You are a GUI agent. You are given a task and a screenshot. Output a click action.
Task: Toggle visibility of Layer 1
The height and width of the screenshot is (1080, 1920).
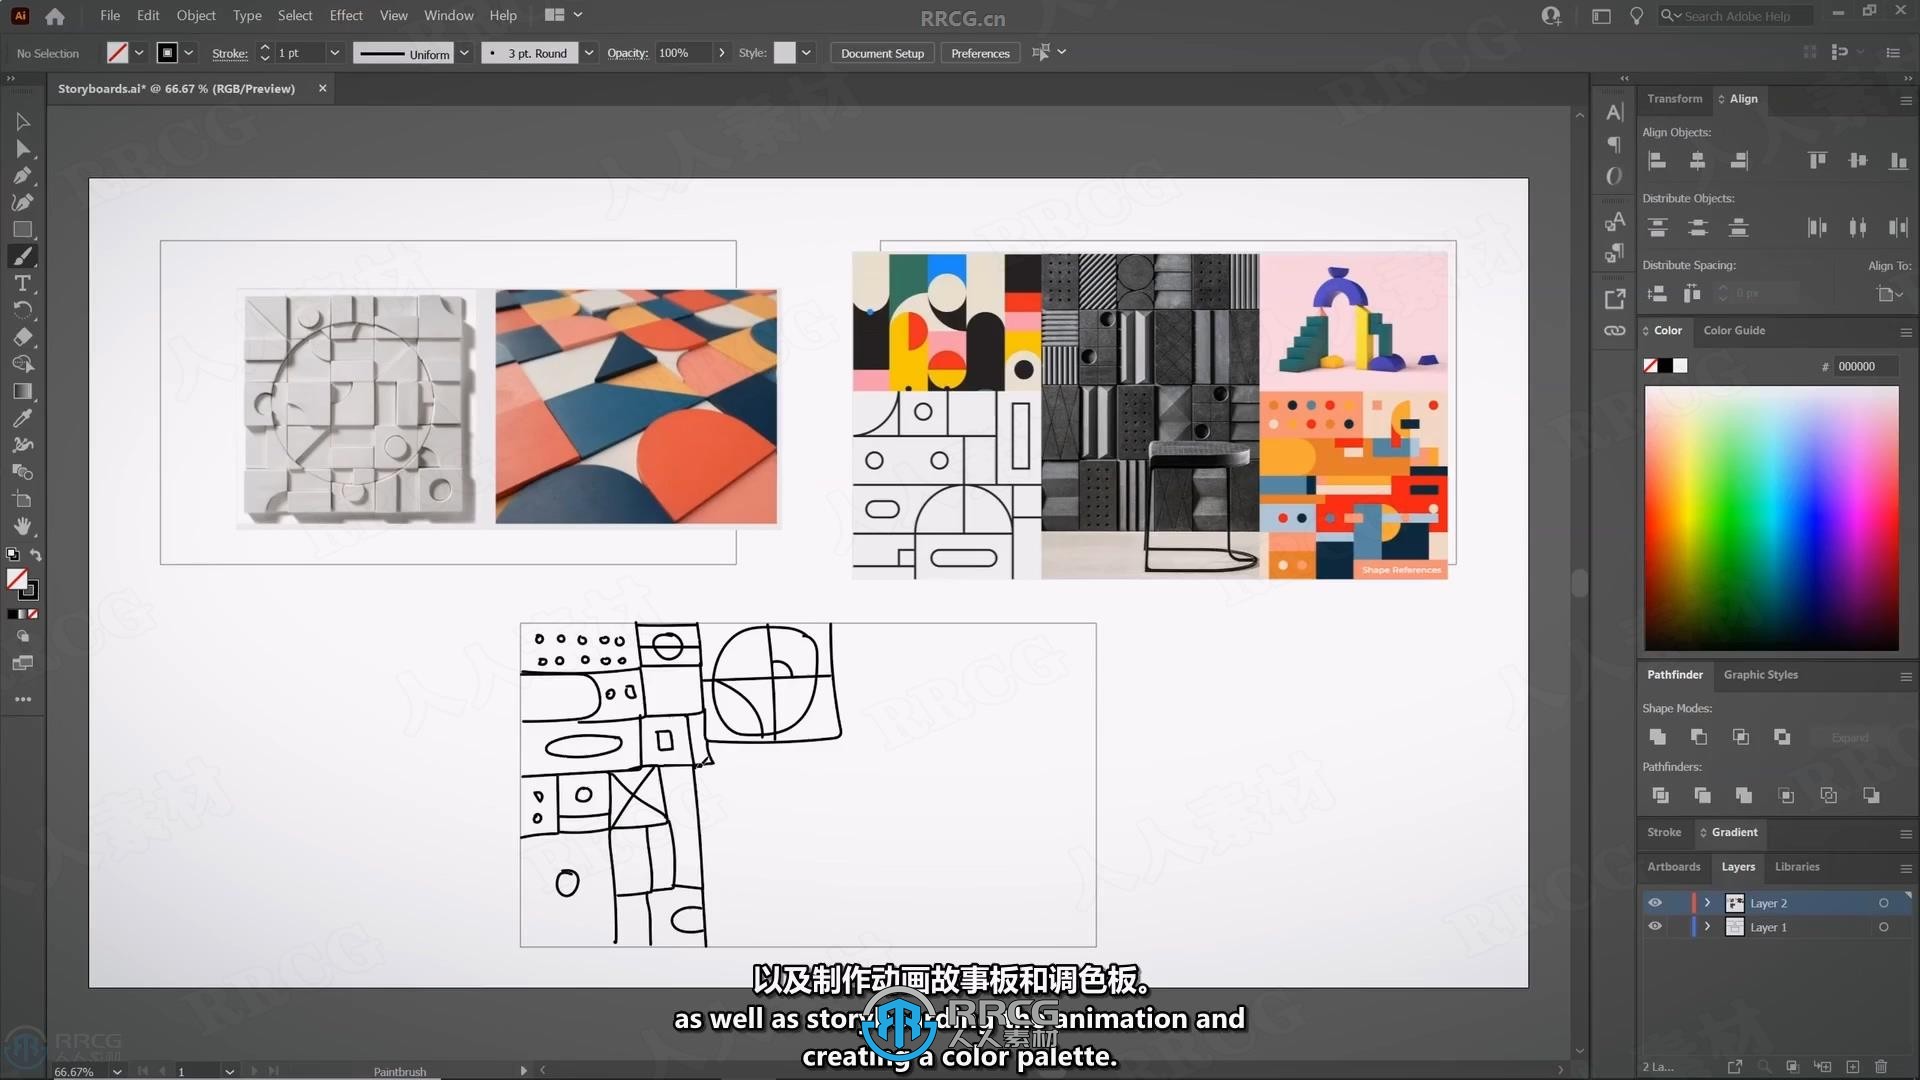1655,927
